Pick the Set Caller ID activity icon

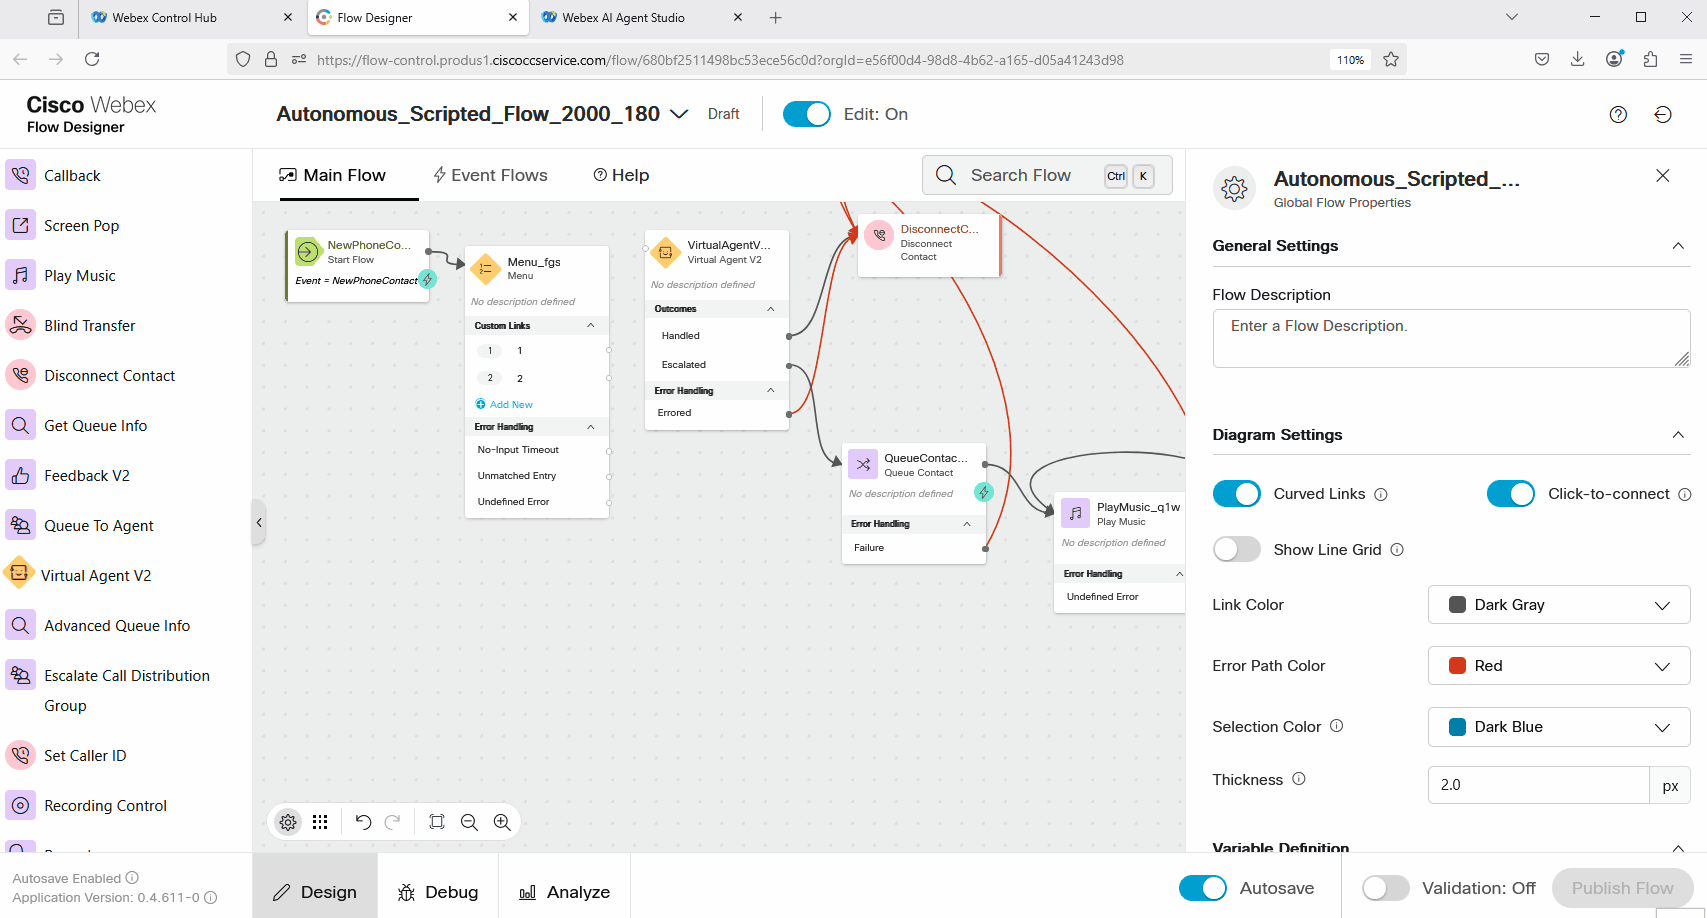point(20,755)
